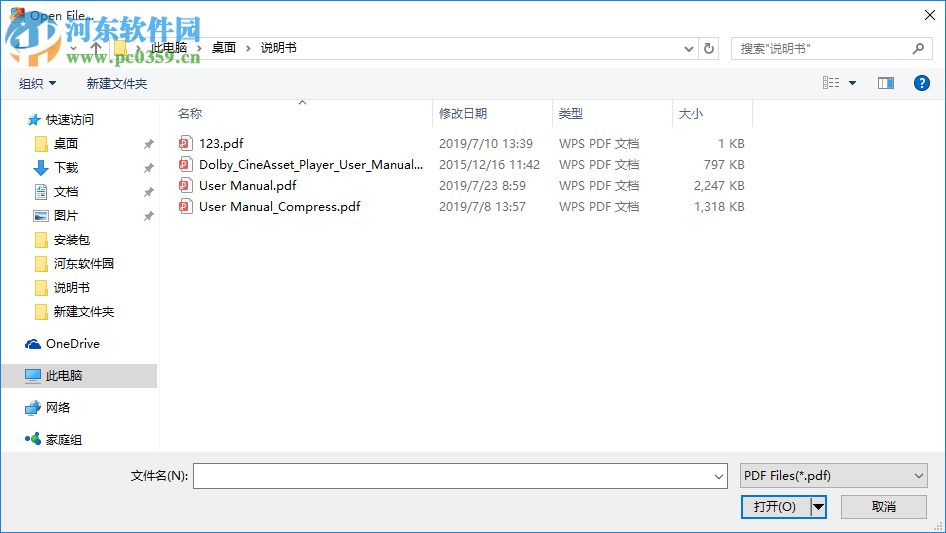Click the refresh icon in the address bar
The width and height of the screenshot is (946, 533).
click(709, 48)
